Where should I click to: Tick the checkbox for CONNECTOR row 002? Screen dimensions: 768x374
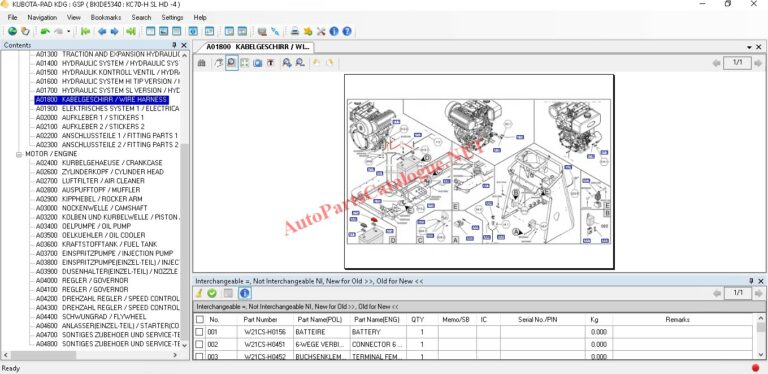pyautogui.click(x=199, y=345)
